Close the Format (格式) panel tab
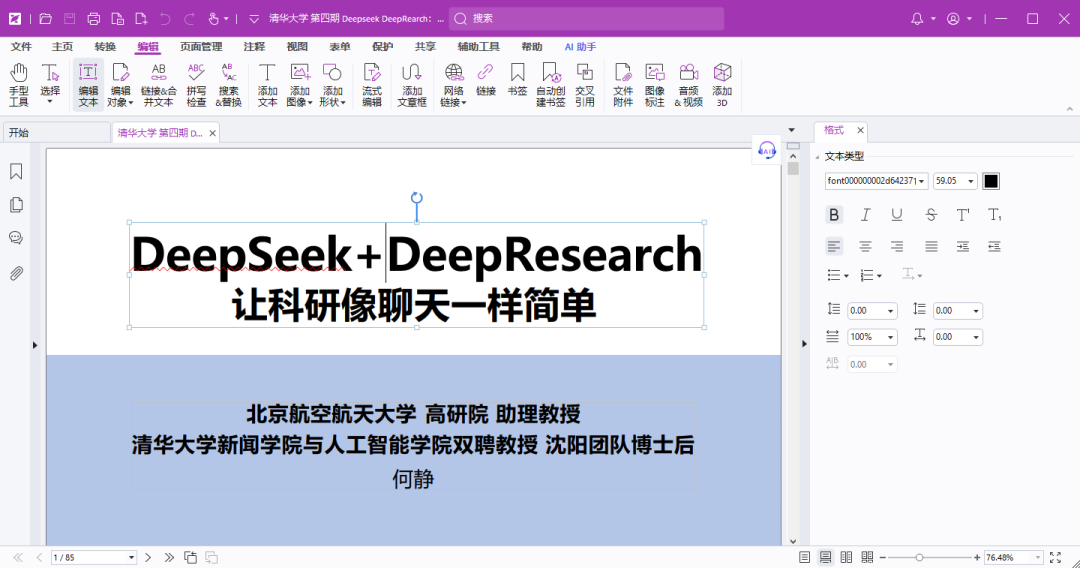Screen dimensions: 1080x568 click(x=860, y=130)
